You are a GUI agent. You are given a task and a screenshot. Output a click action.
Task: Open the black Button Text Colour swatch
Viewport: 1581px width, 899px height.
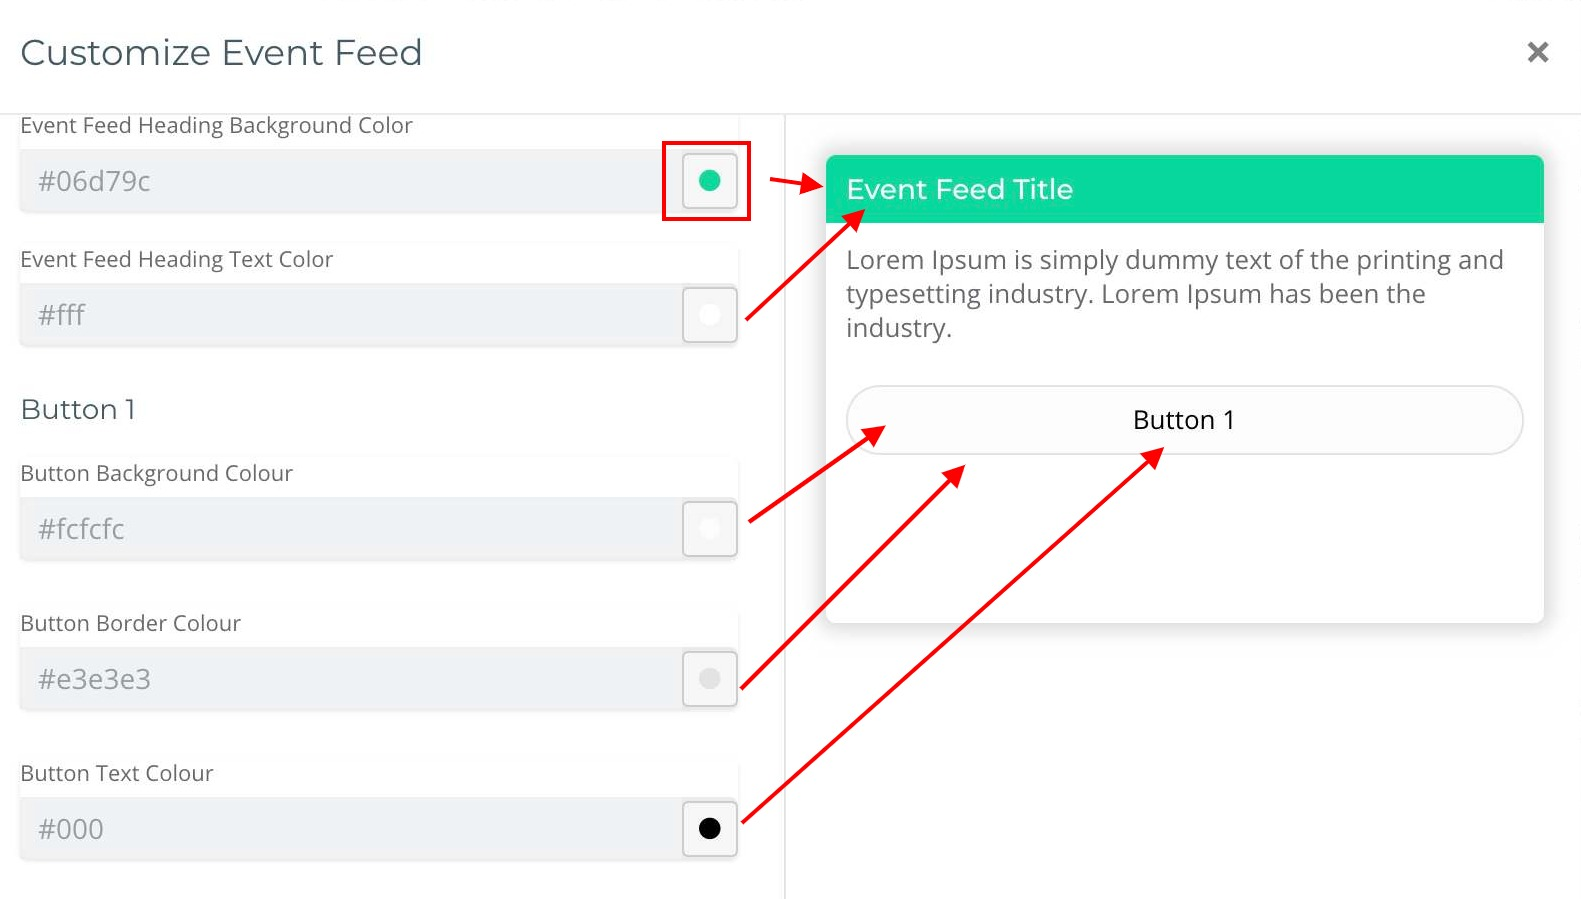click(x=709, y=829)
